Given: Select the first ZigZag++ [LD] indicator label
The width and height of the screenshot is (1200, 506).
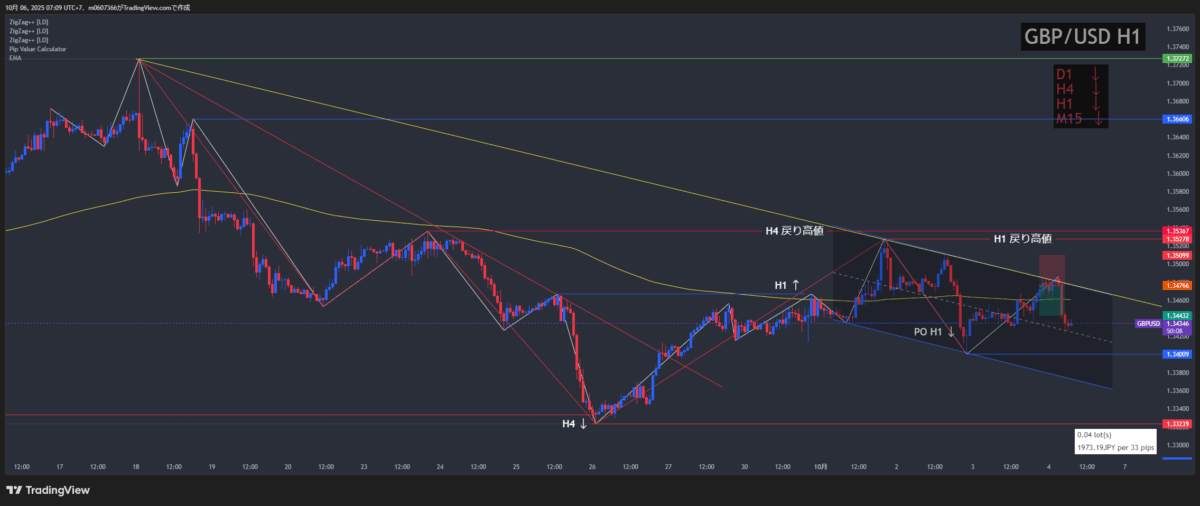Looking at the screenshot, I should click(x=27, y=22).
